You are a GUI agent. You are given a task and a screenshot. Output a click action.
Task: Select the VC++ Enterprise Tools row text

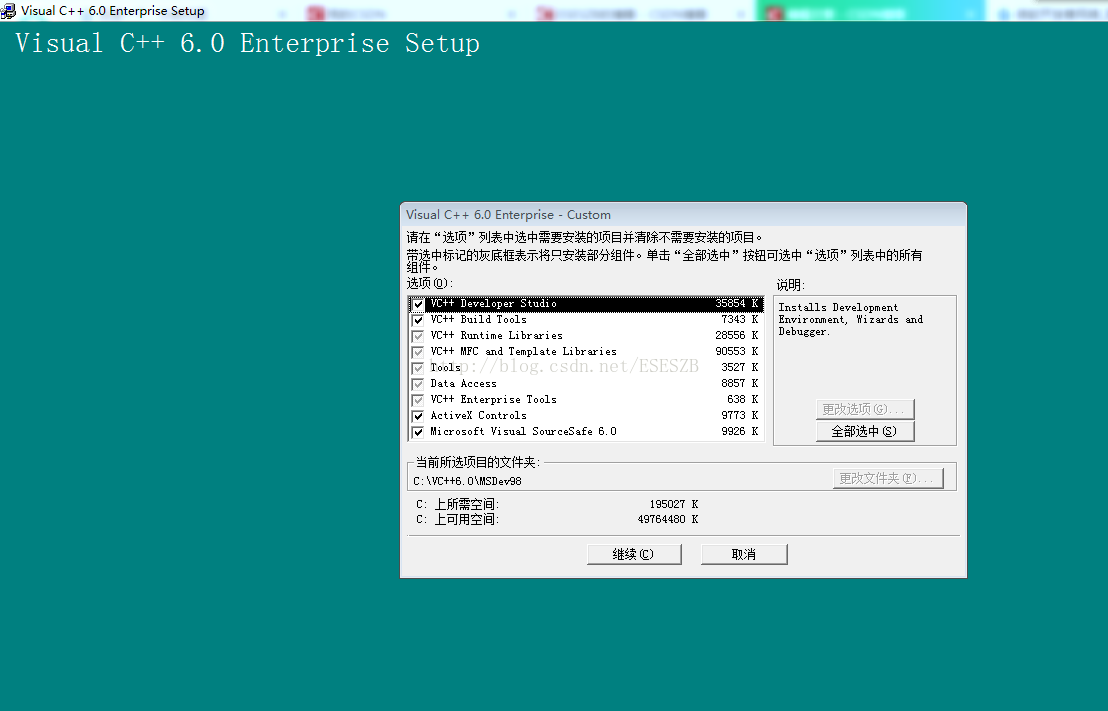[x=493, y=399]
